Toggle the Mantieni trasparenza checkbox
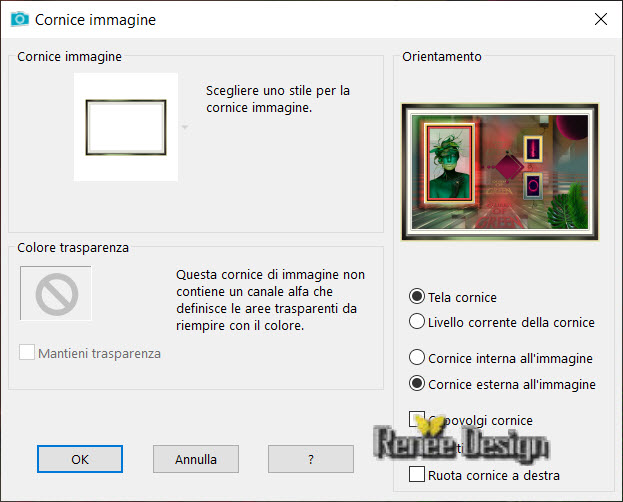The image size is (623, 502). click(x=27, y=352)
